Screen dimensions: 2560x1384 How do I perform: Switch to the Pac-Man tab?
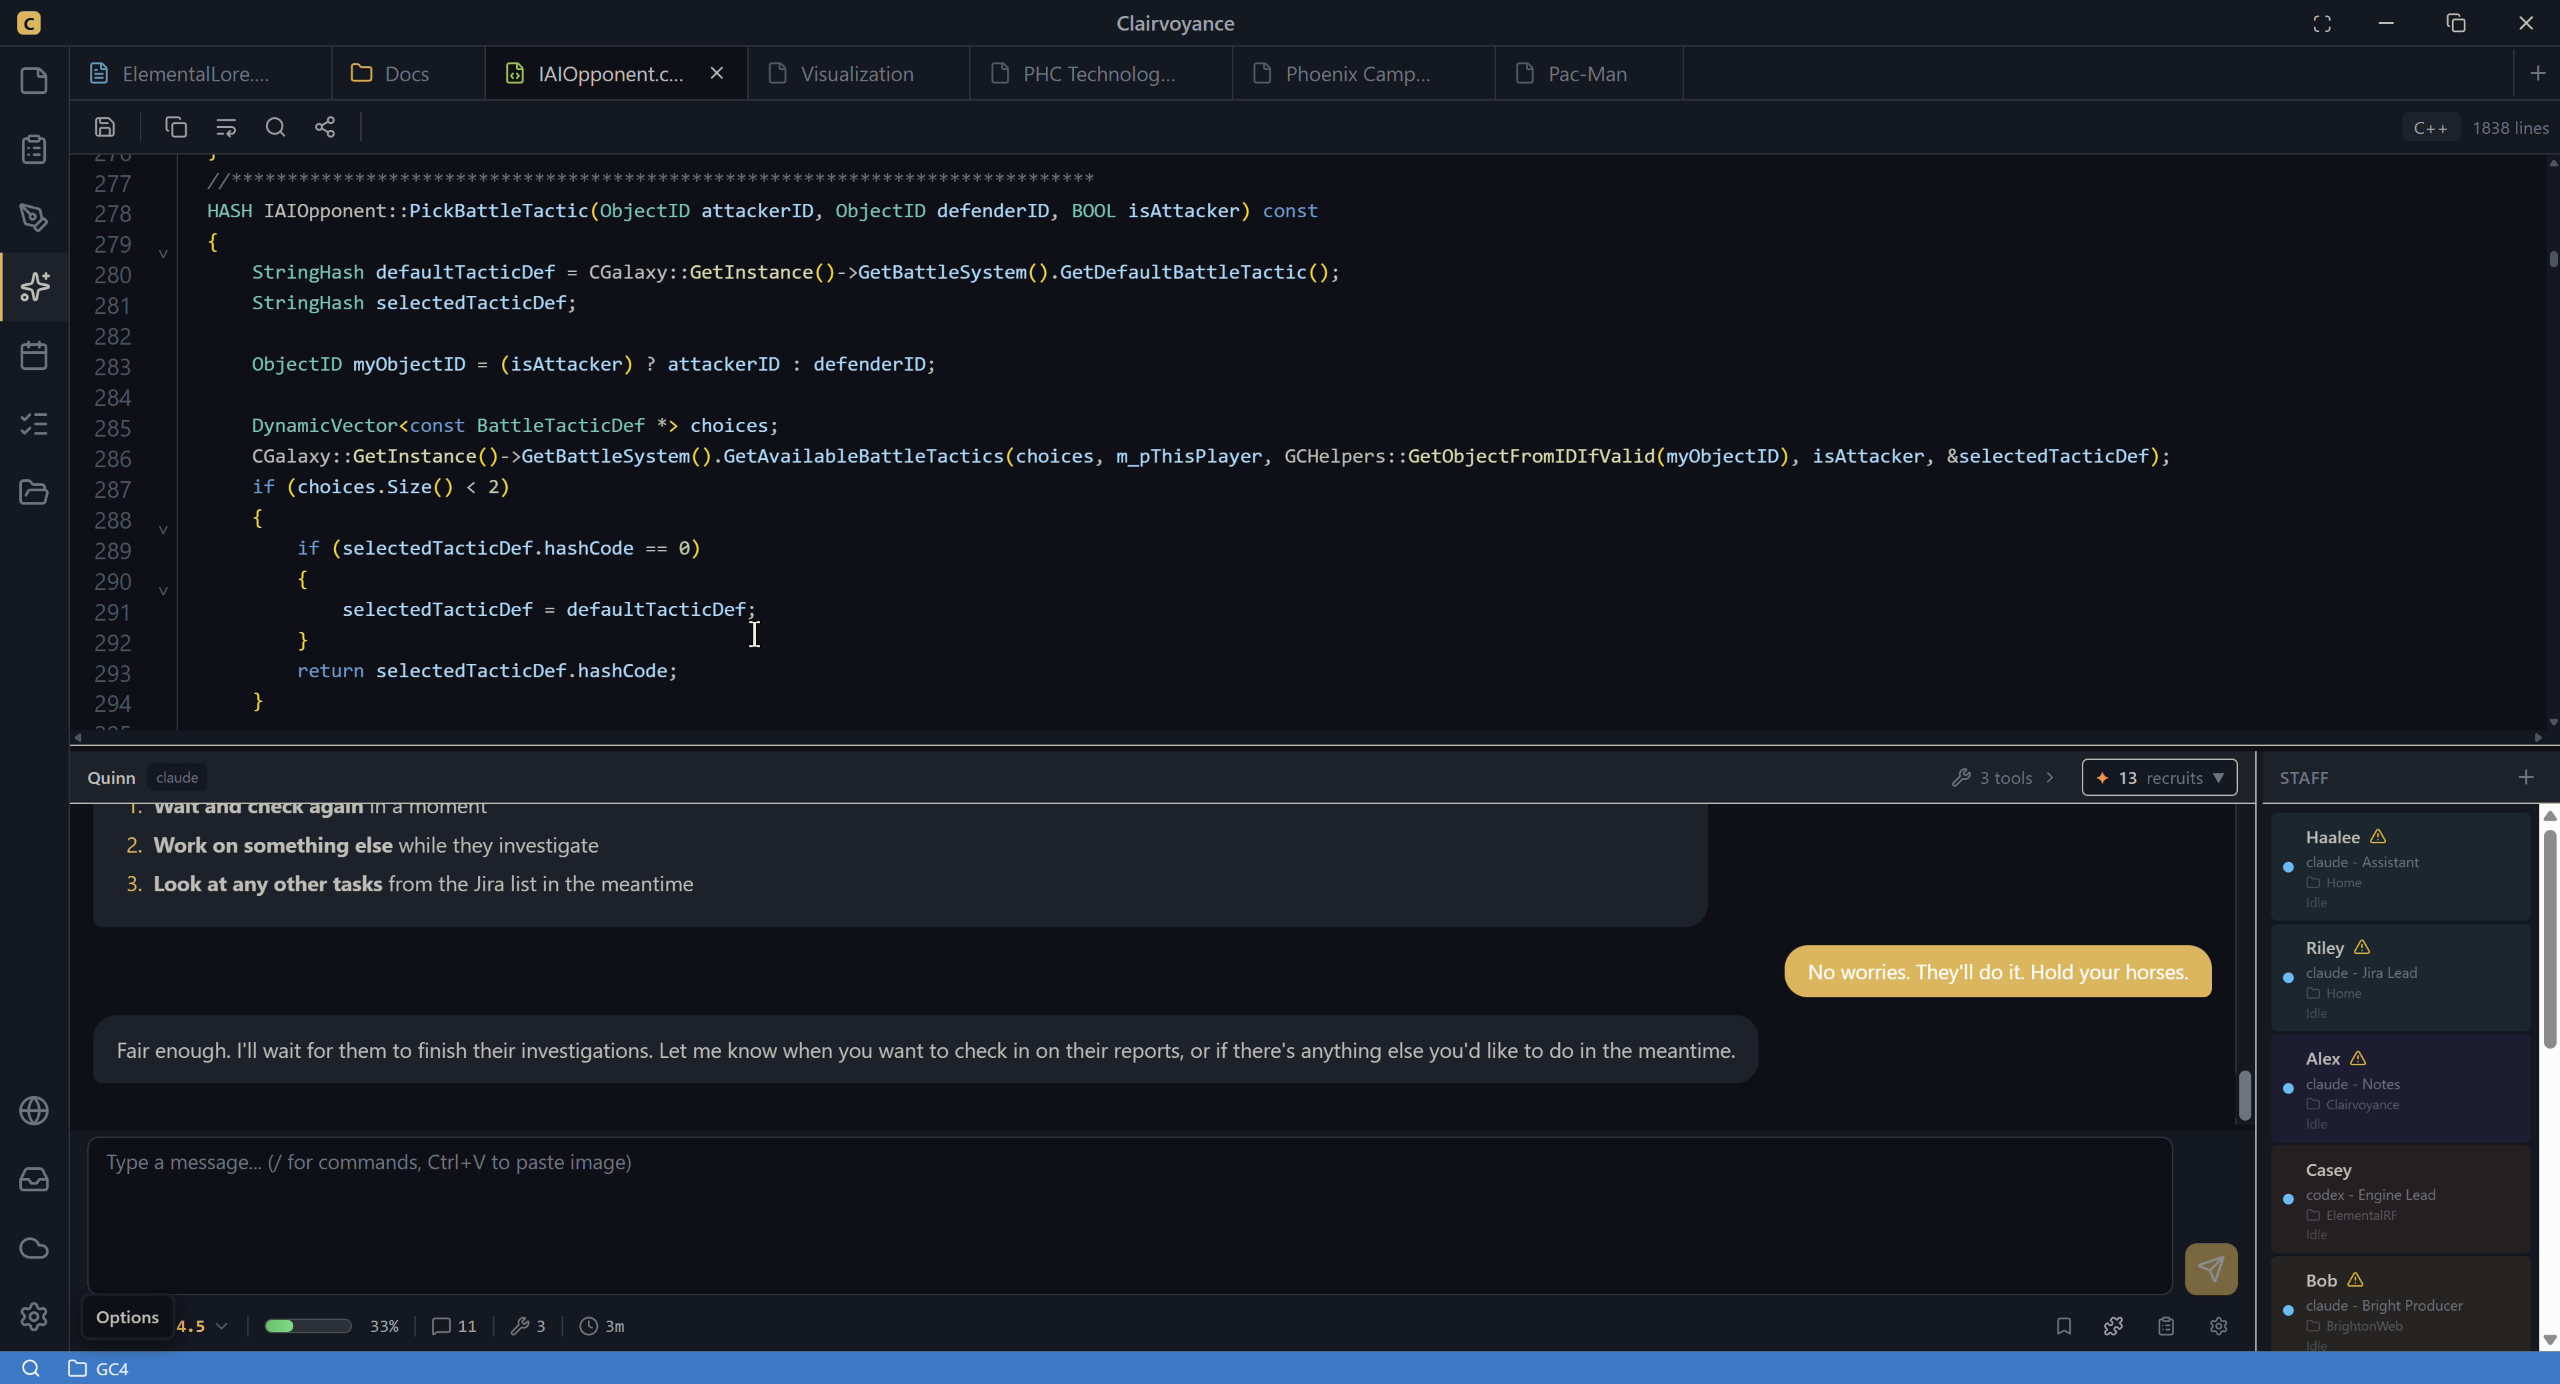pos(1586,74)
